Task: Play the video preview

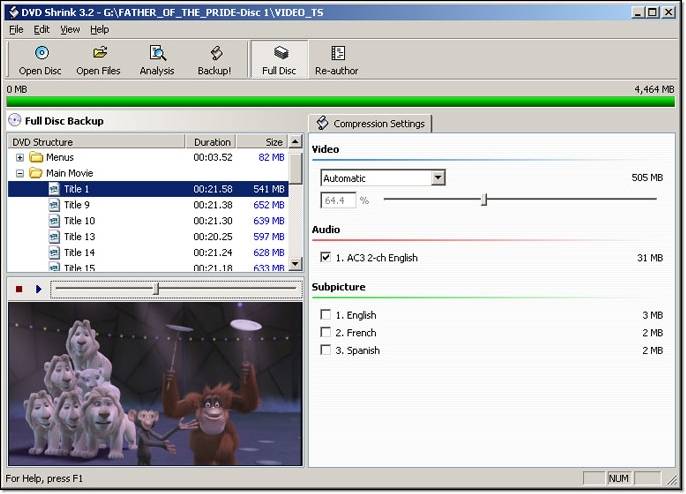Action: (38, 289)
